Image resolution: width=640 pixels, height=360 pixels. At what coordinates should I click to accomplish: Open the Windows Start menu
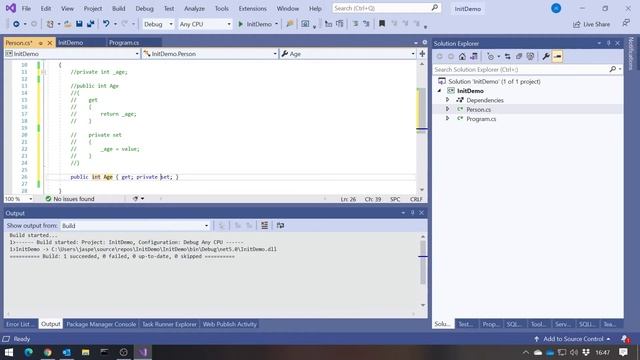click(x=9, y=352)
